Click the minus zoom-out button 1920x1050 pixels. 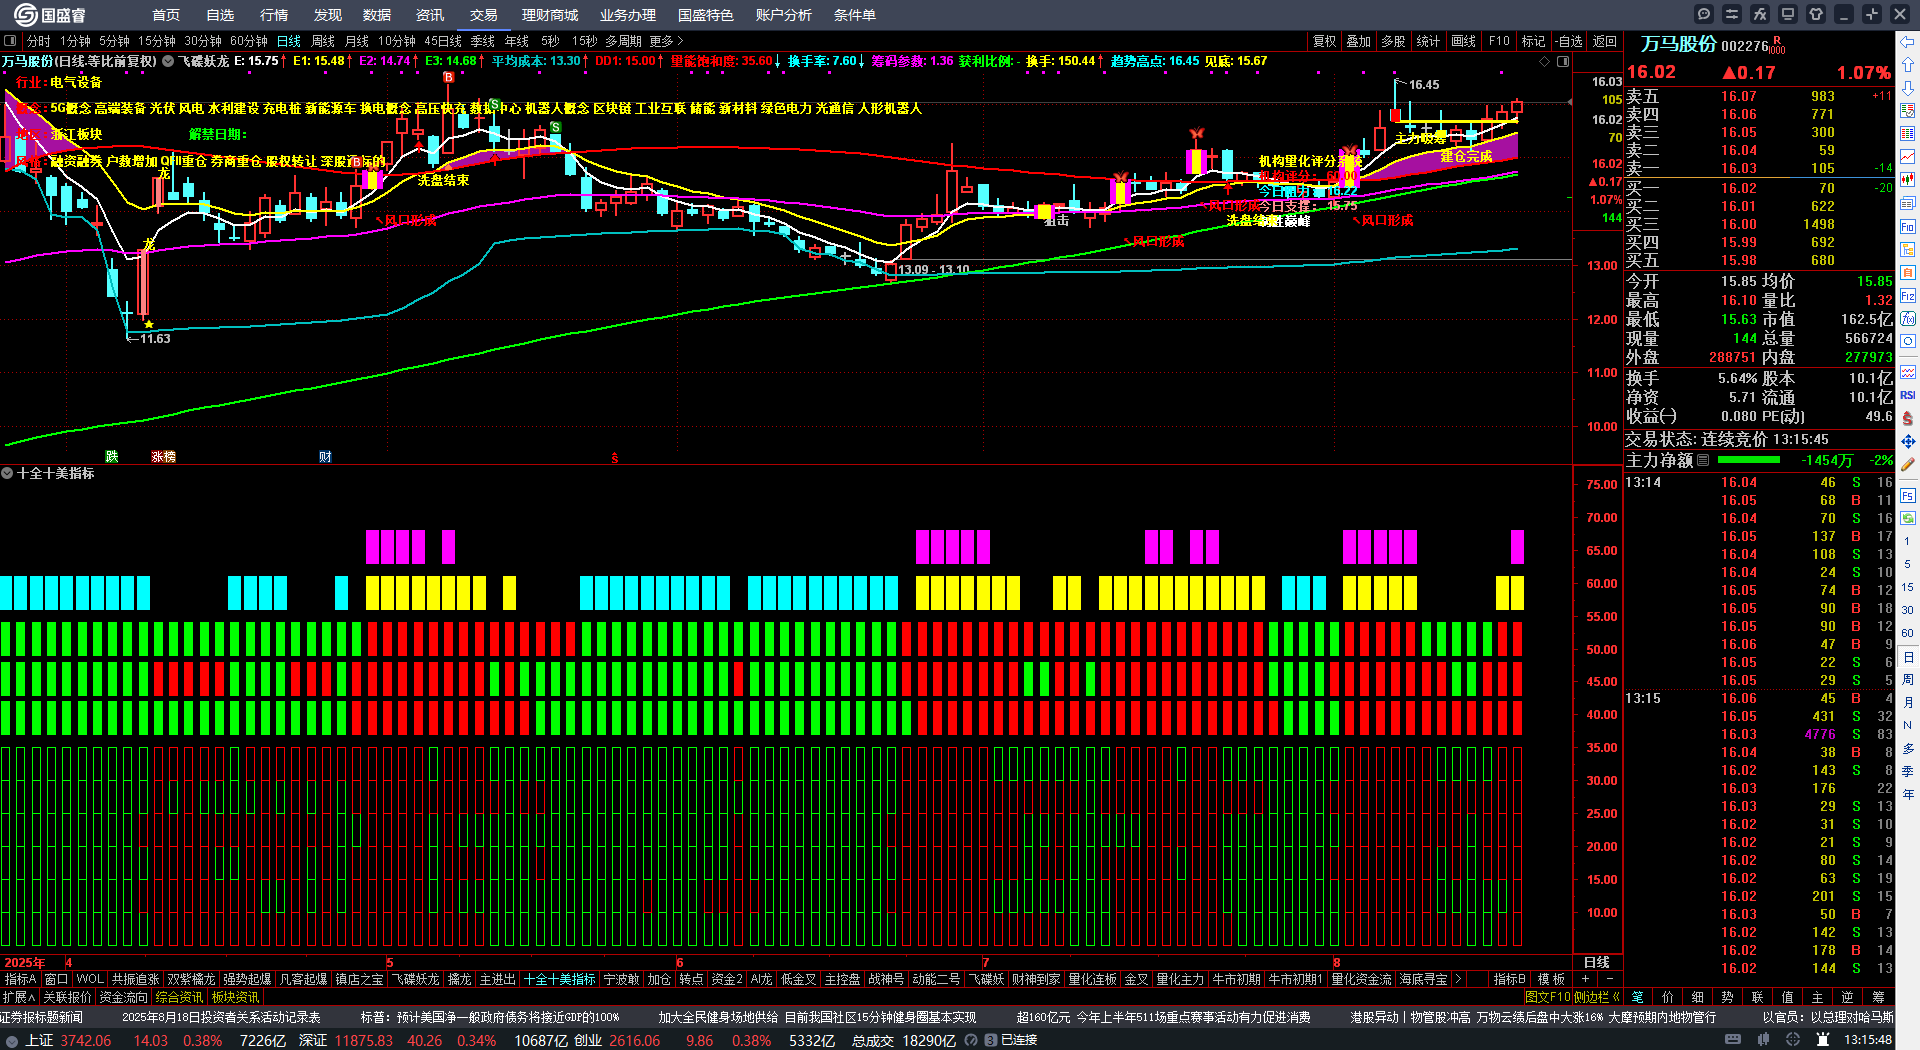coord(1609,979)
